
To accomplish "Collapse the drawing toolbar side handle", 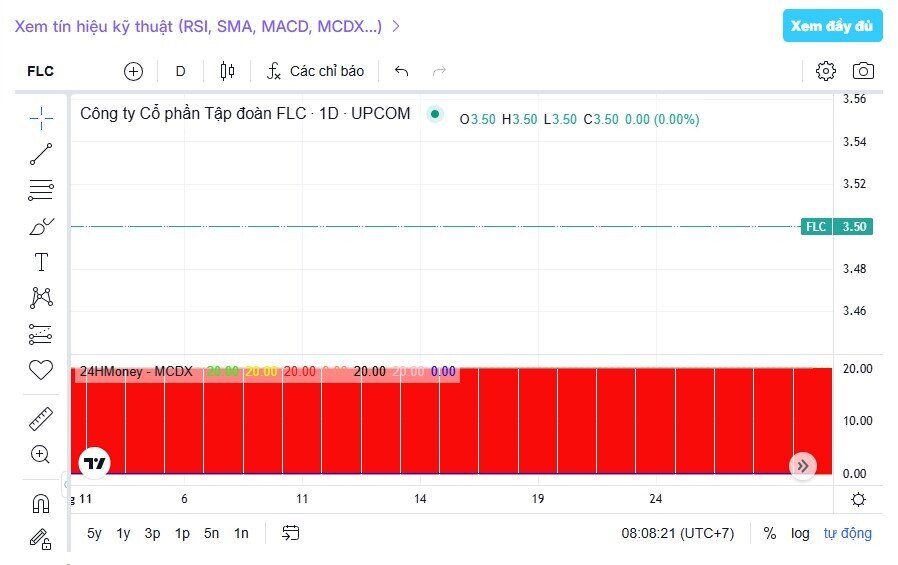I will 65,484.
